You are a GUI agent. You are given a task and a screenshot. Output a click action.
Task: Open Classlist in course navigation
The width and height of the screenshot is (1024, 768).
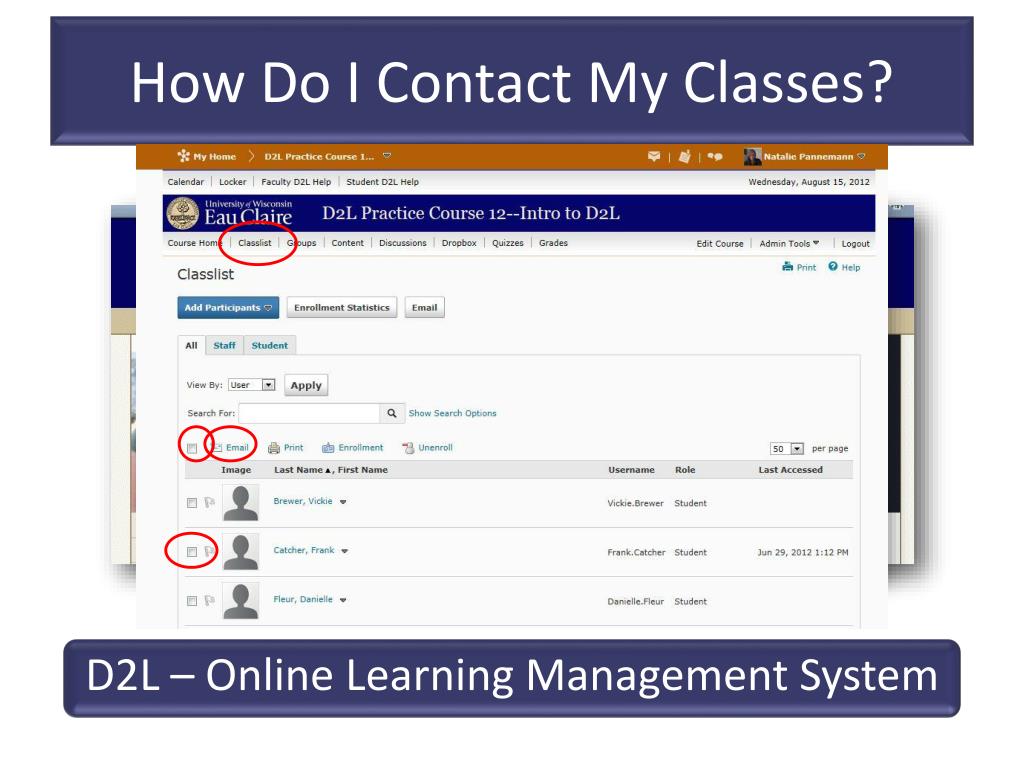255,243
